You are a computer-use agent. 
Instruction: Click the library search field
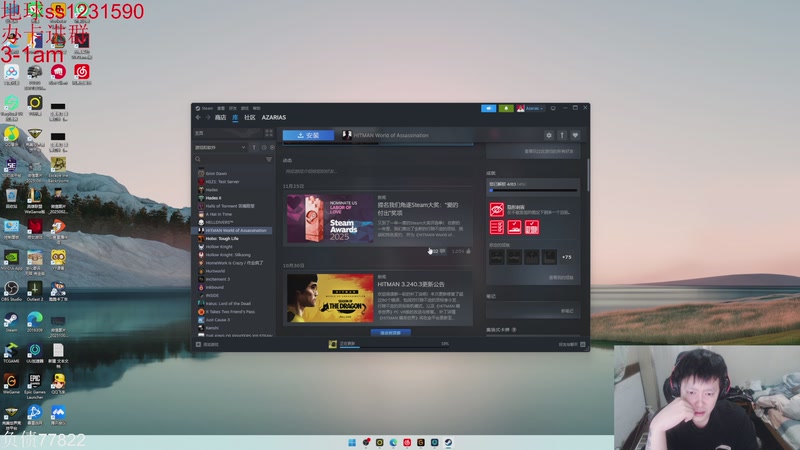point(230,160)
